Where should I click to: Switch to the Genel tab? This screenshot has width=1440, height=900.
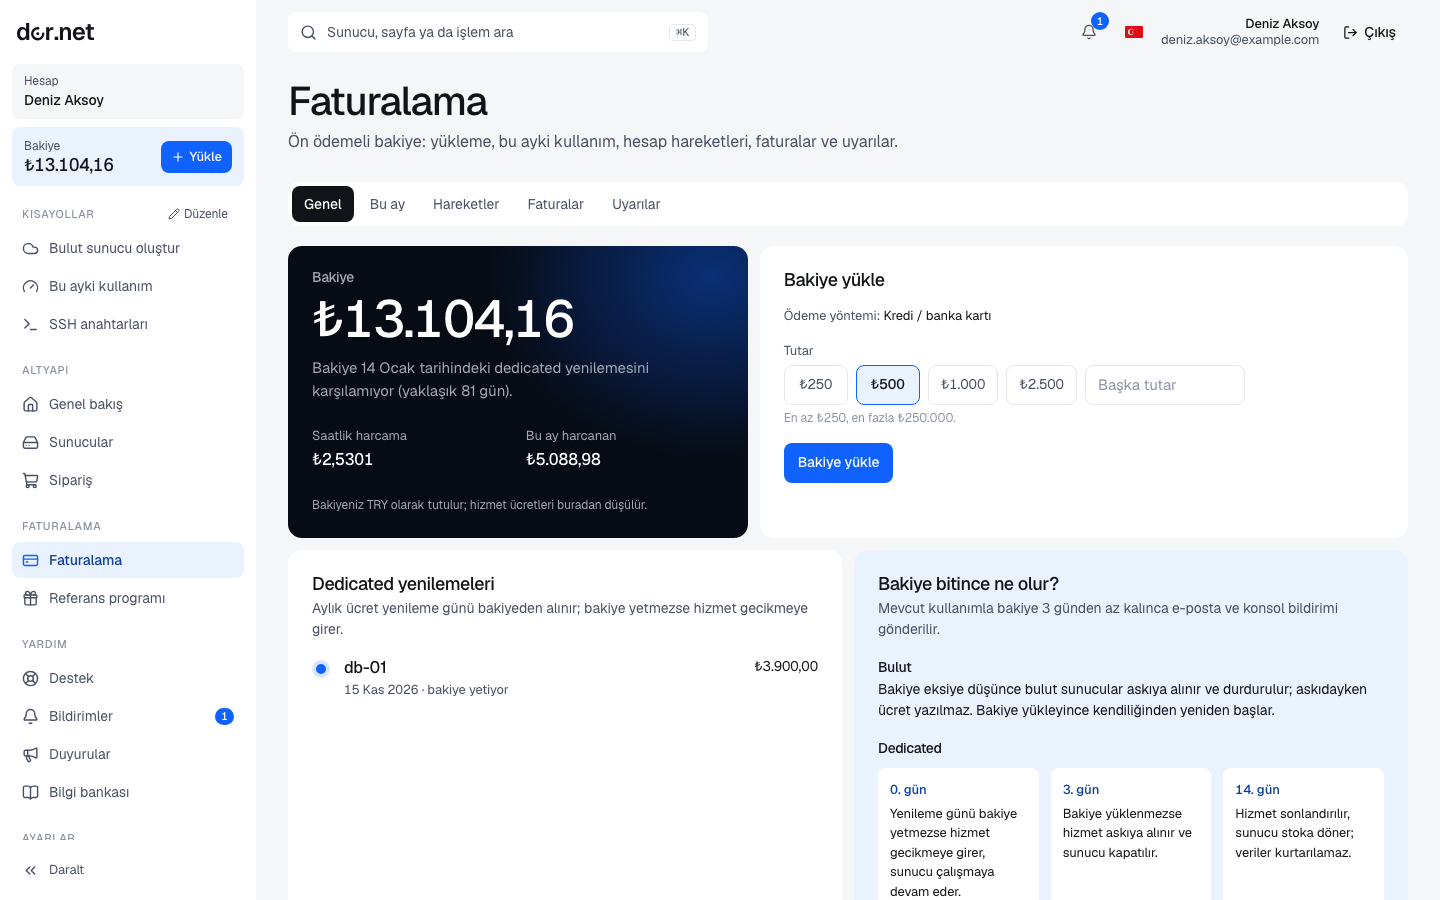tap(323, 204)
